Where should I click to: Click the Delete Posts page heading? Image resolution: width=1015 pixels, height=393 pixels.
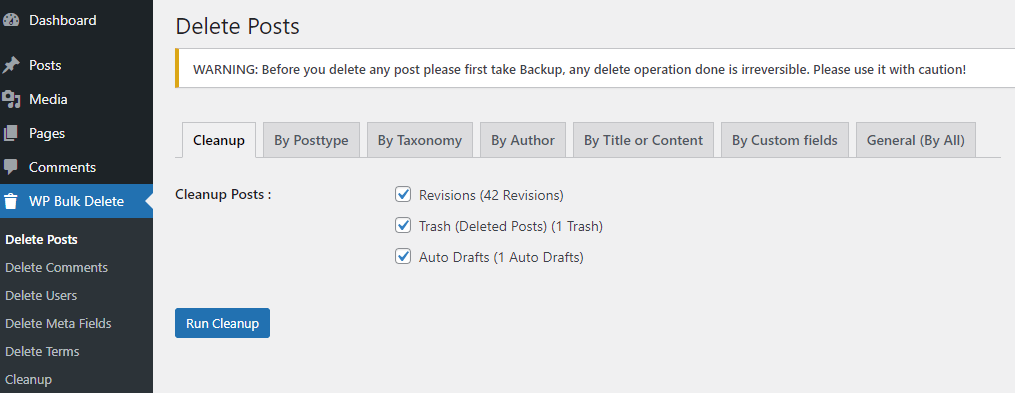click(238, 27)
